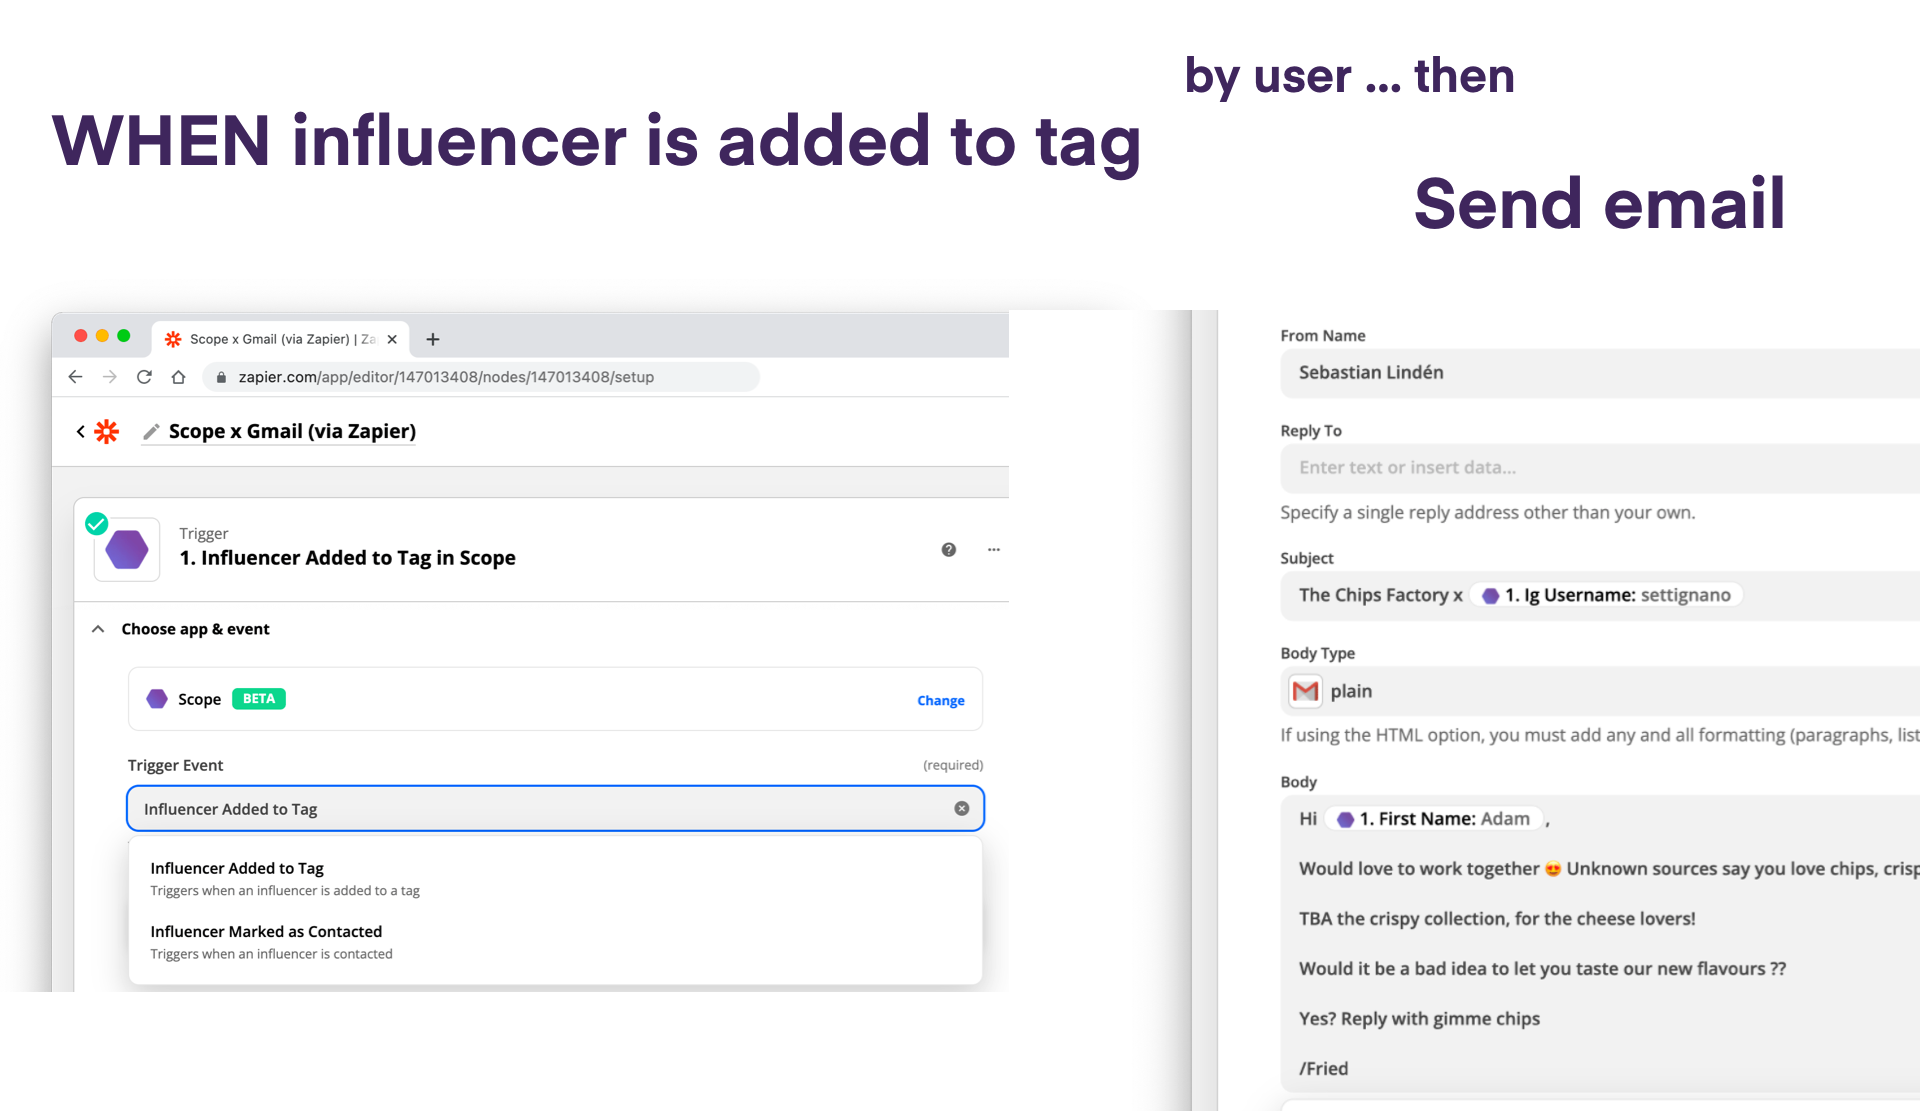
Task: Click the Trigger Event label
Action: pyautogui.click(x=175, y=765)
